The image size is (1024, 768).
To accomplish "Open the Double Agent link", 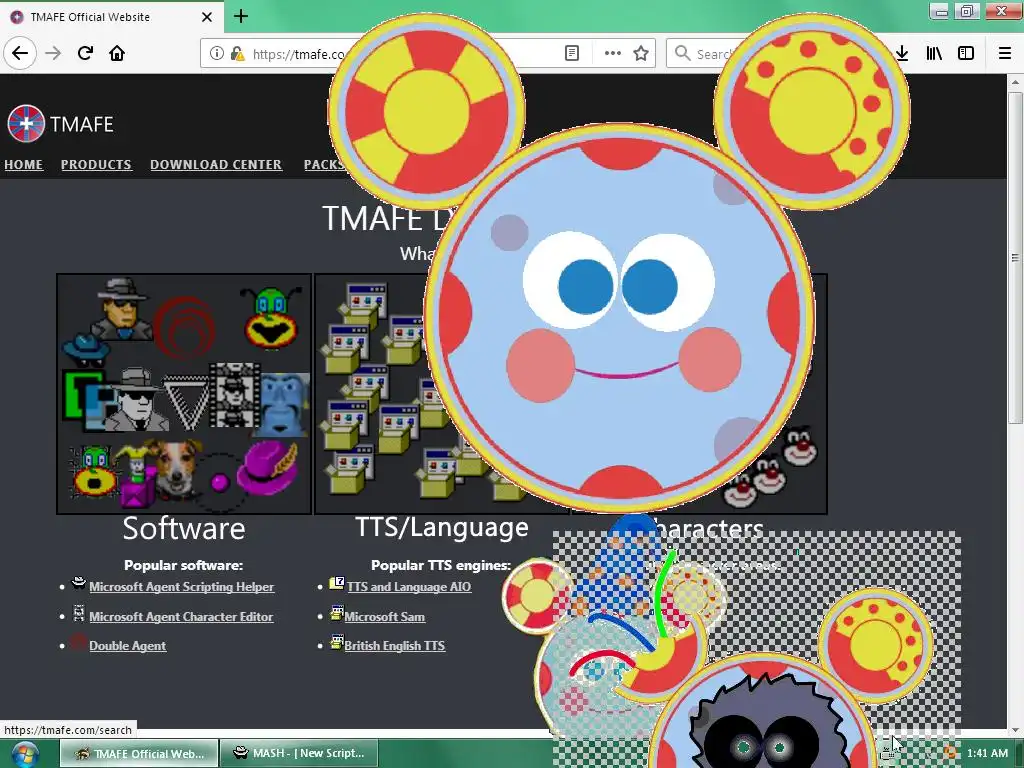I will pyautogui.click(x=127, y=645).
